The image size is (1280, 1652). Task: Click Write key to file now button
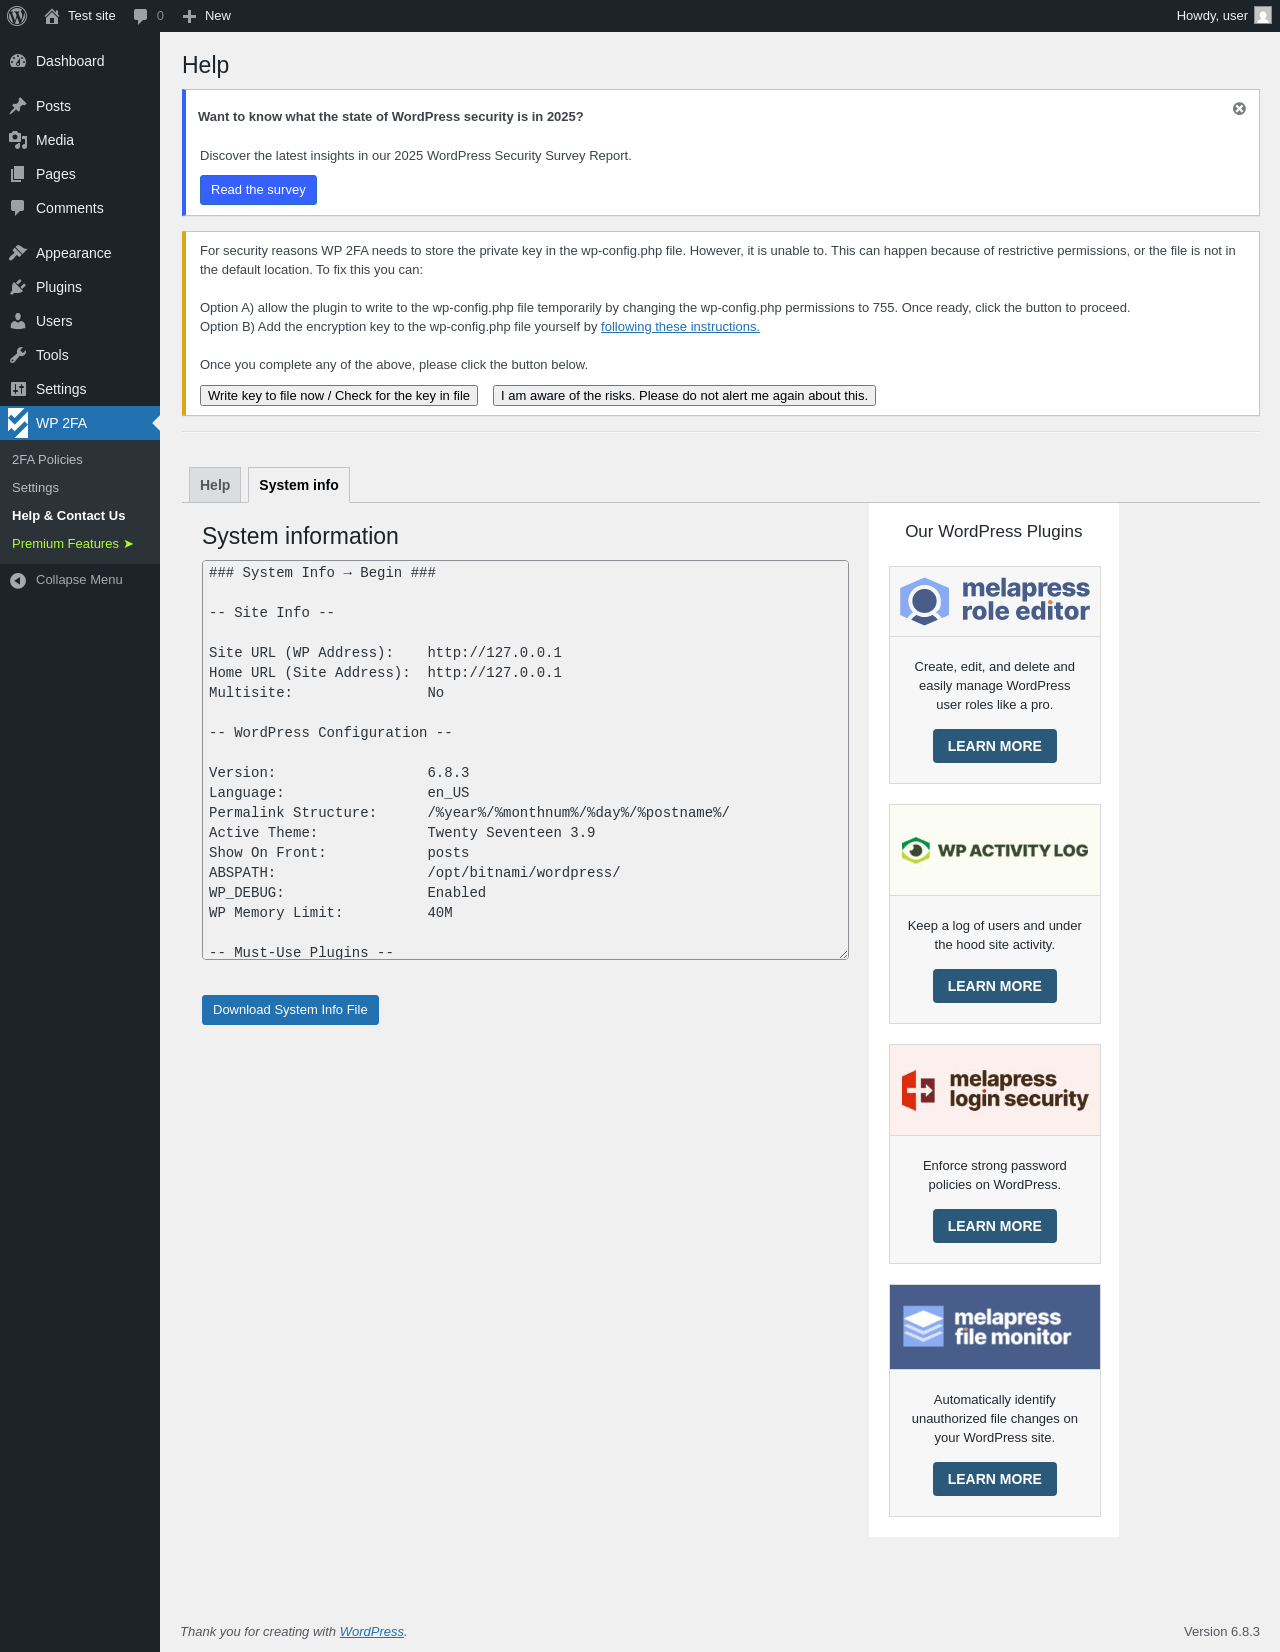click(339, 396)
